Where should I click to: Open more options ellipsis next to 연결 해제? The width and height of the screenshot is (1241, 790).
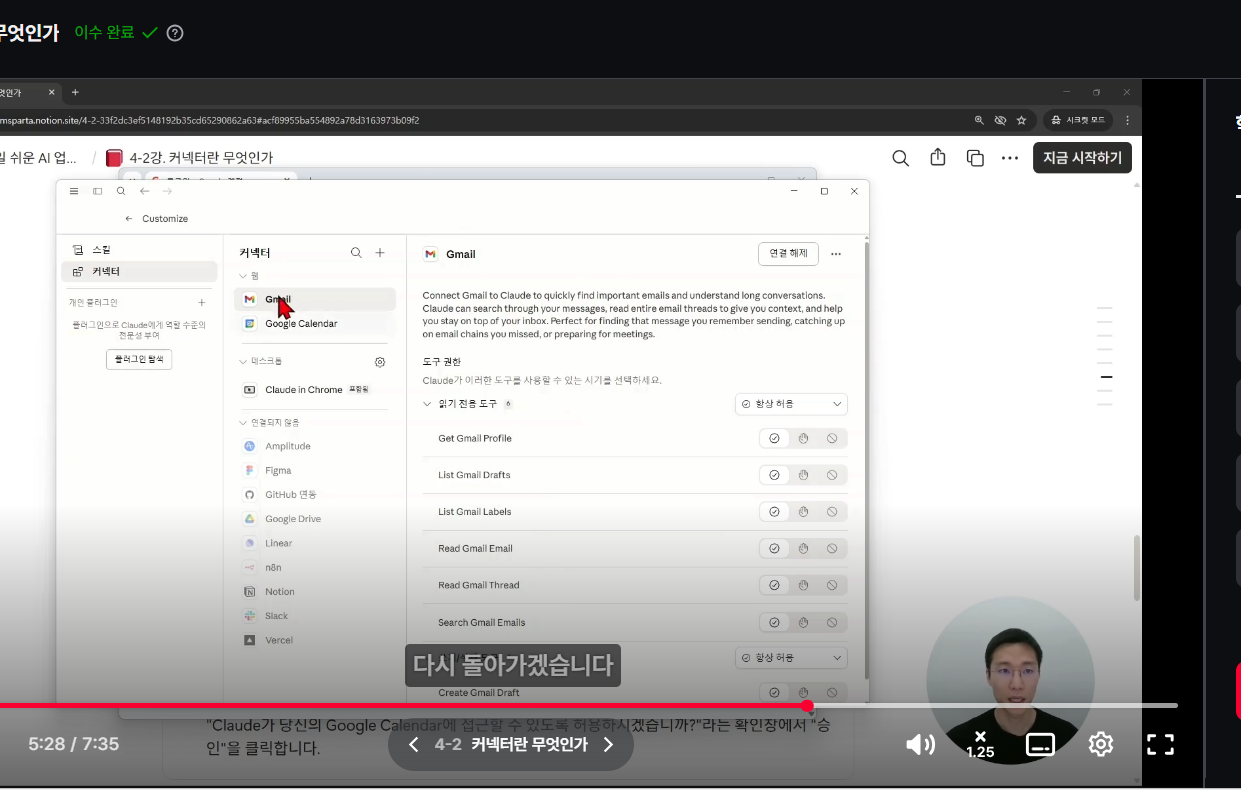[836, 254]
